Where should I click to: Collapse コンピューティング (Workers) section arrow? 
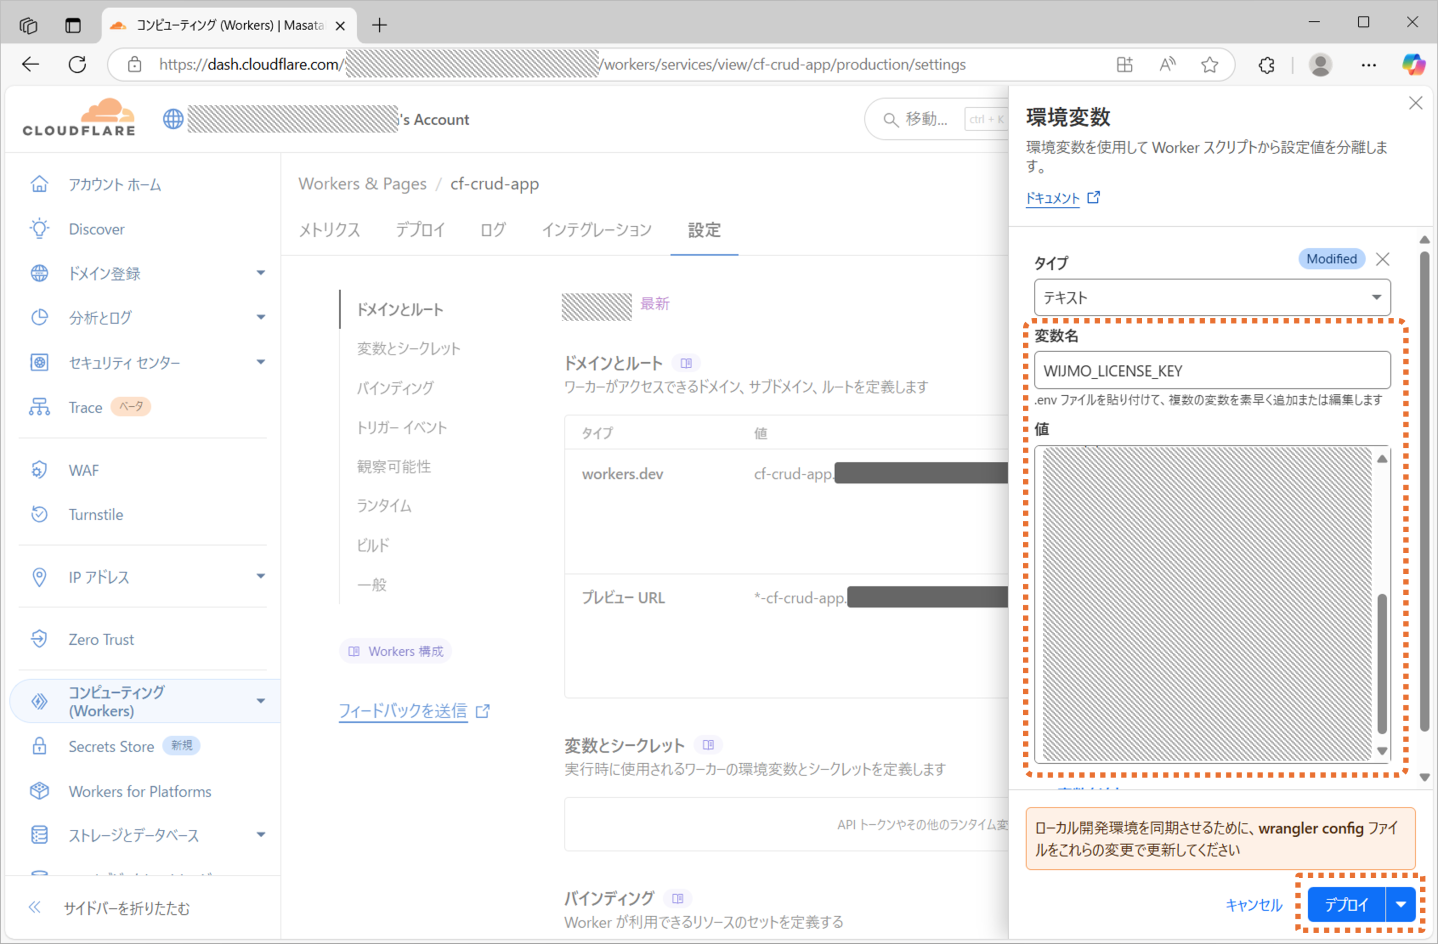pos(261,701)
